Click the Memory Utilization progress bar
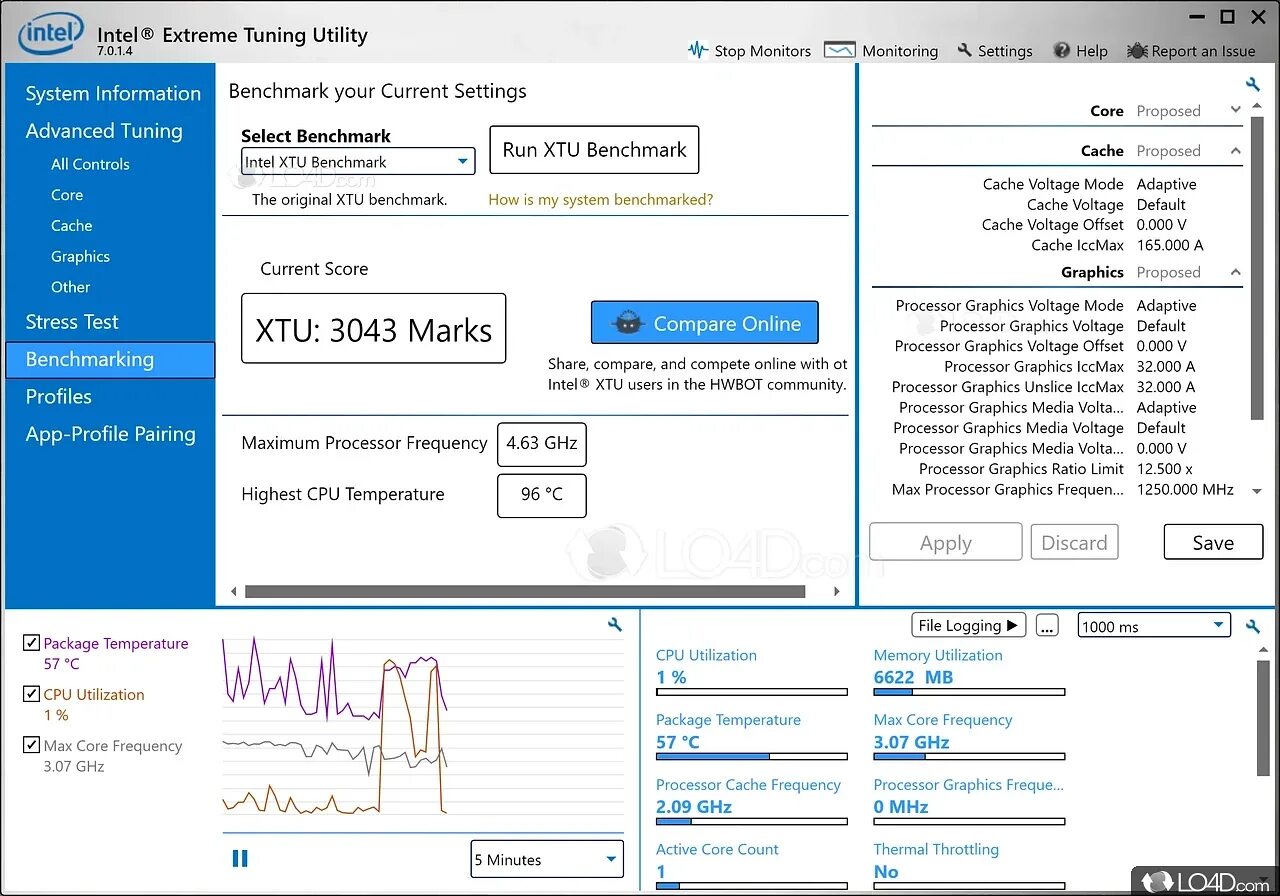Image resolution: width=1280 pixels, height=896 pixels. tap(969, 692)
